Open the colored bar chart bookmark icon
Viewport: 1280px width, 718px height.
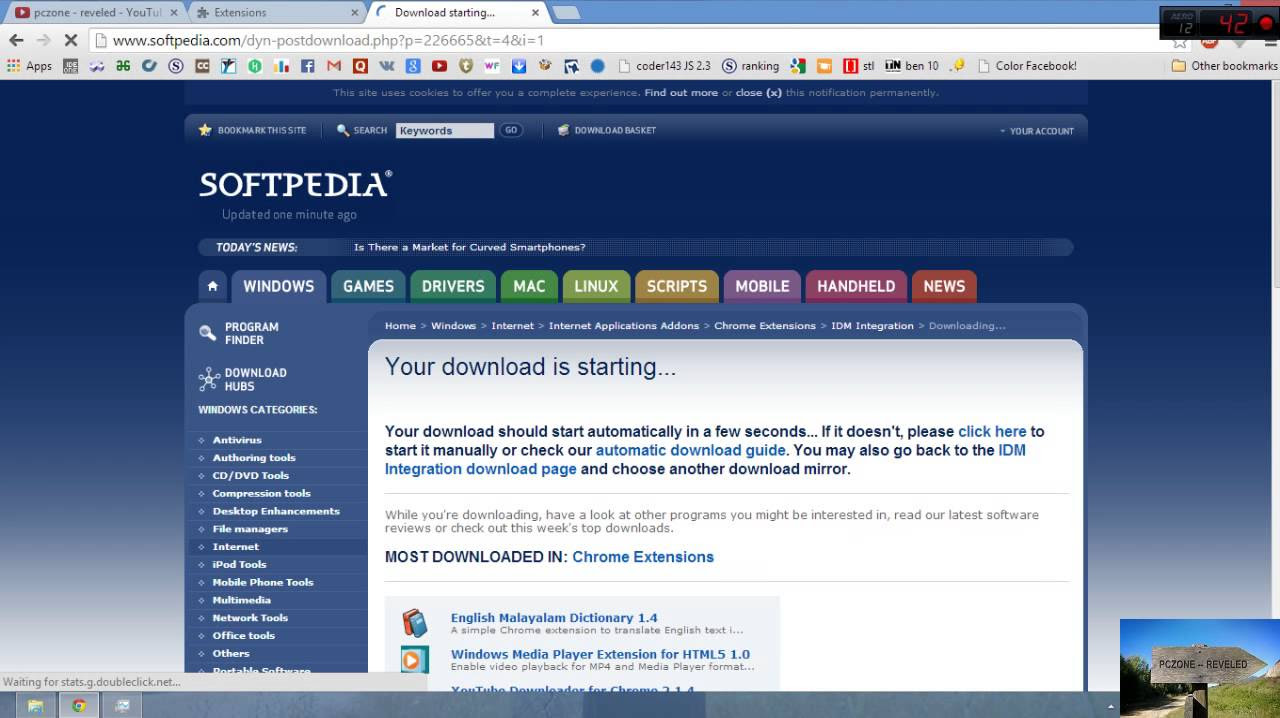click(x=281, y=66)
